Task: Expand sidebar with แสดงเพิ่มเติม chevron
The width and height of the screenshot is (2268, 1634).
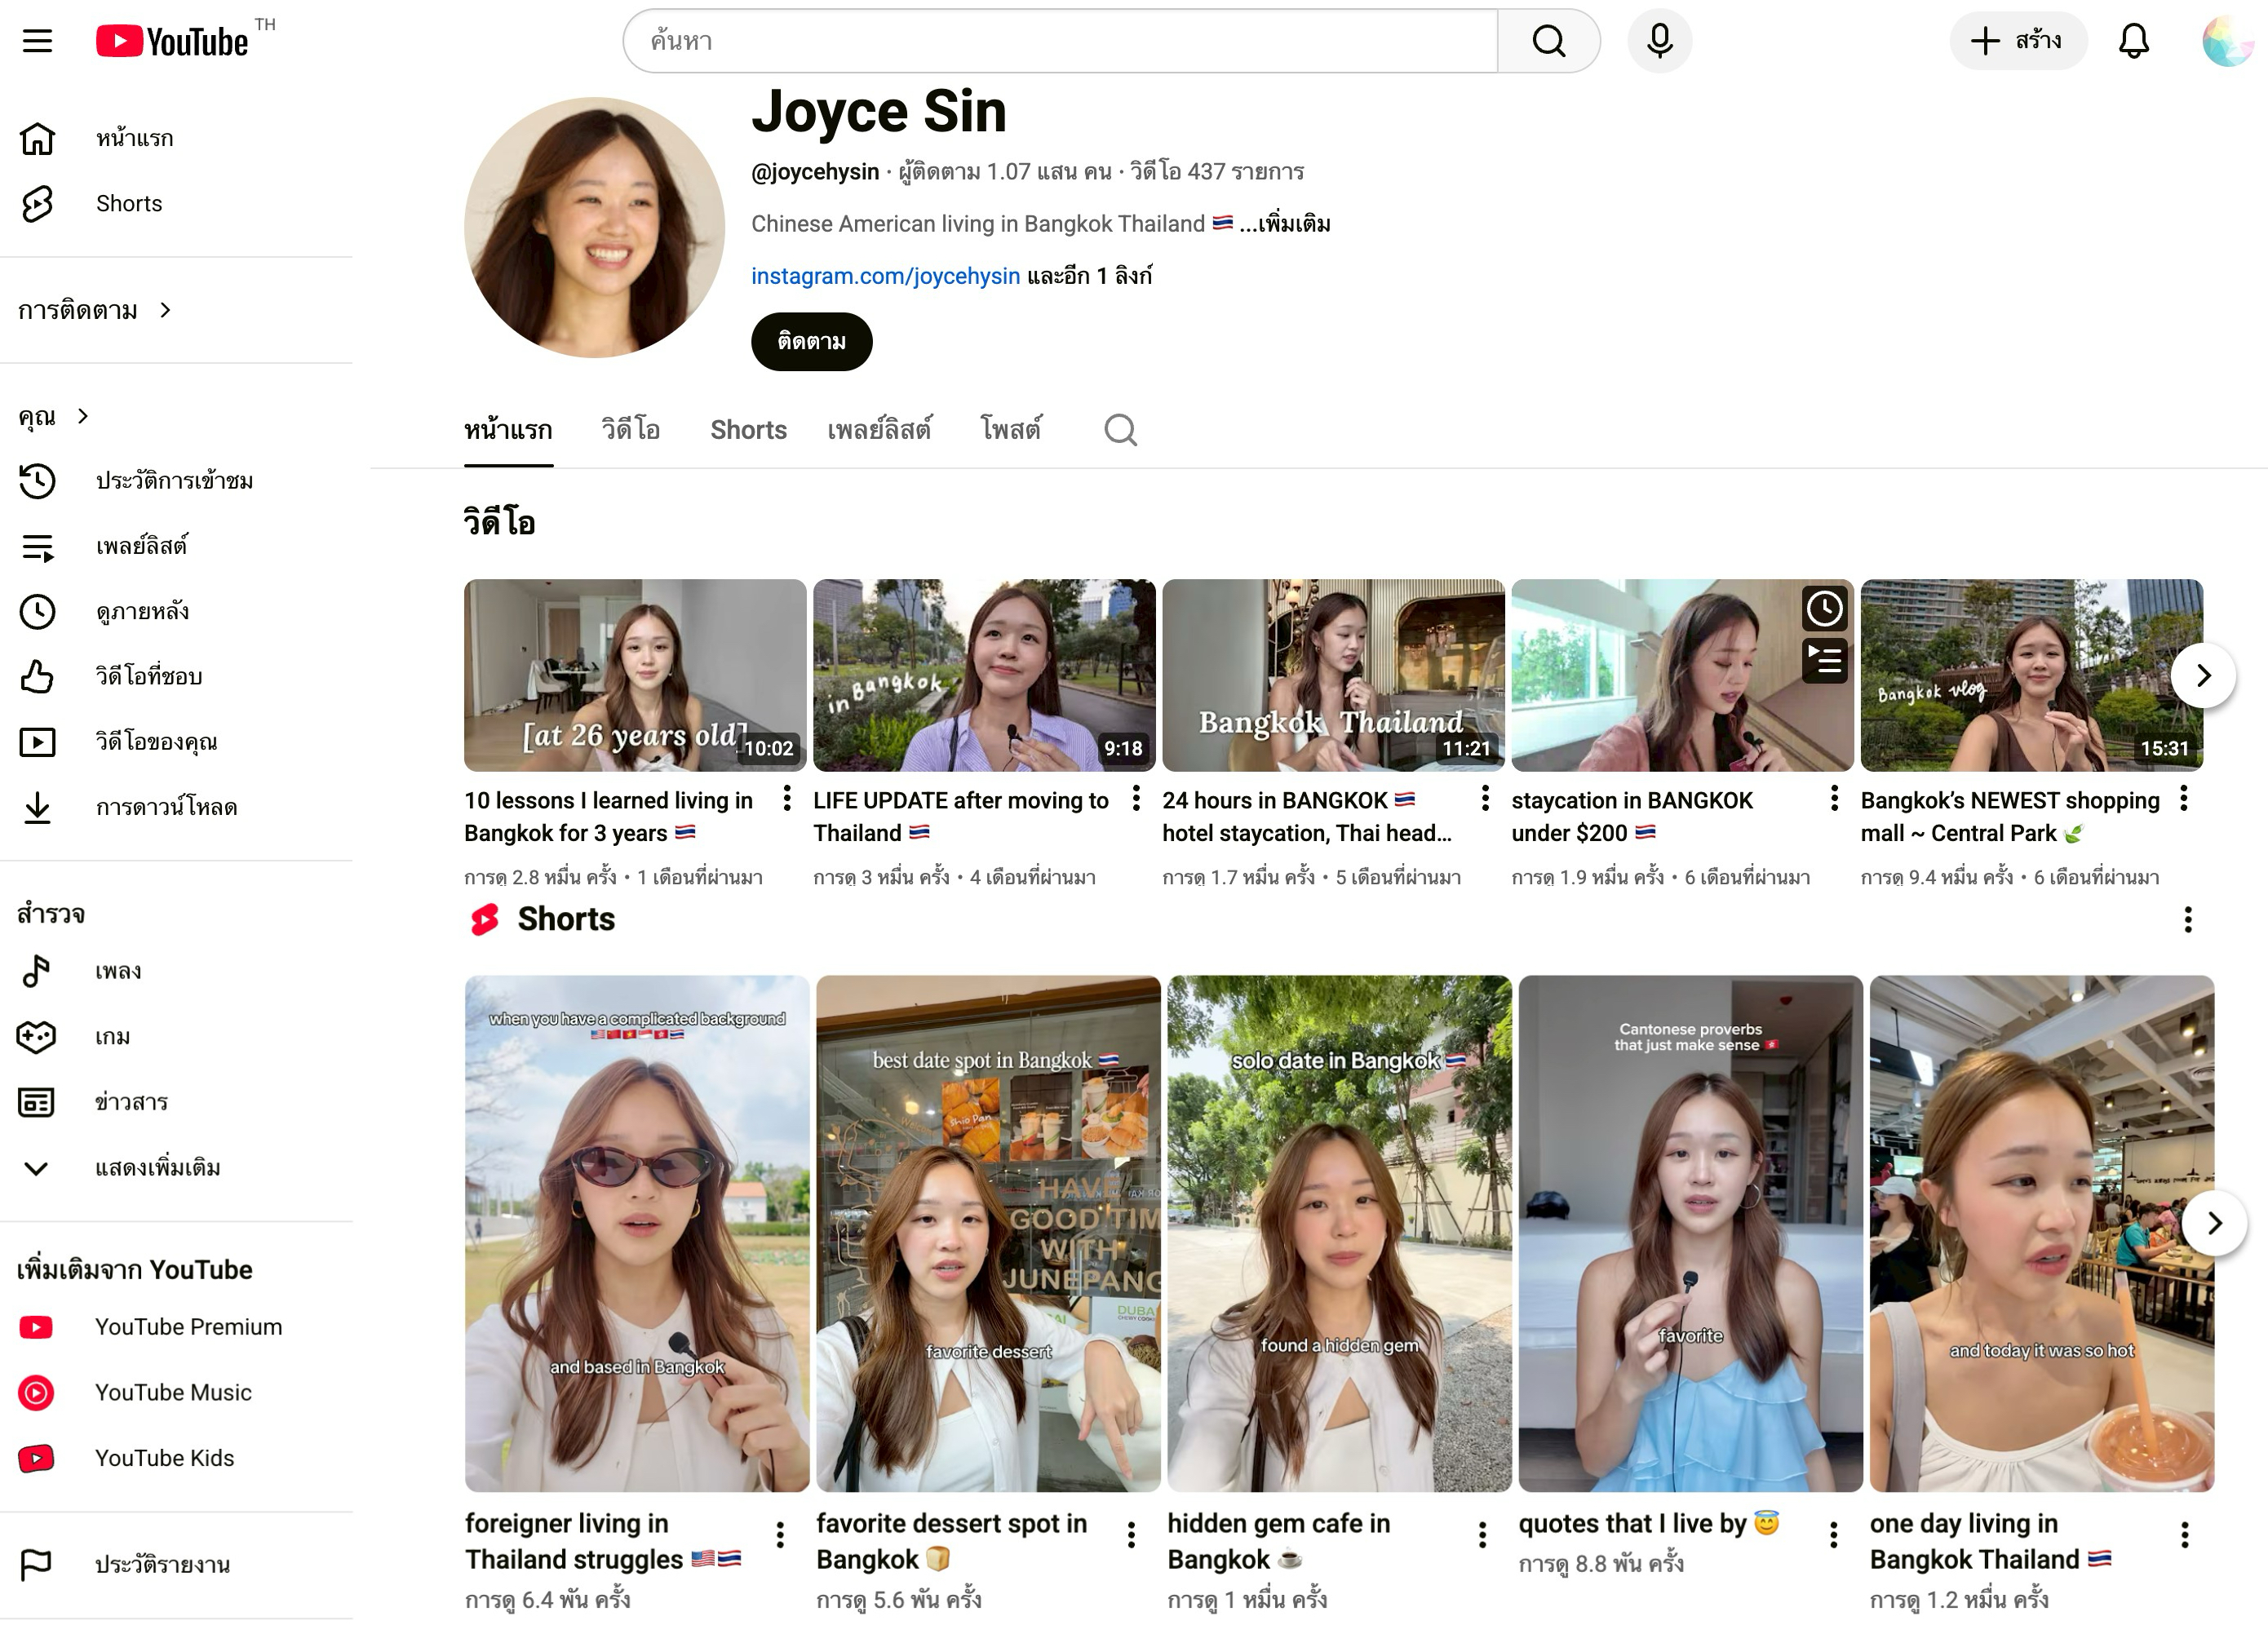Action: (37, 1168)
